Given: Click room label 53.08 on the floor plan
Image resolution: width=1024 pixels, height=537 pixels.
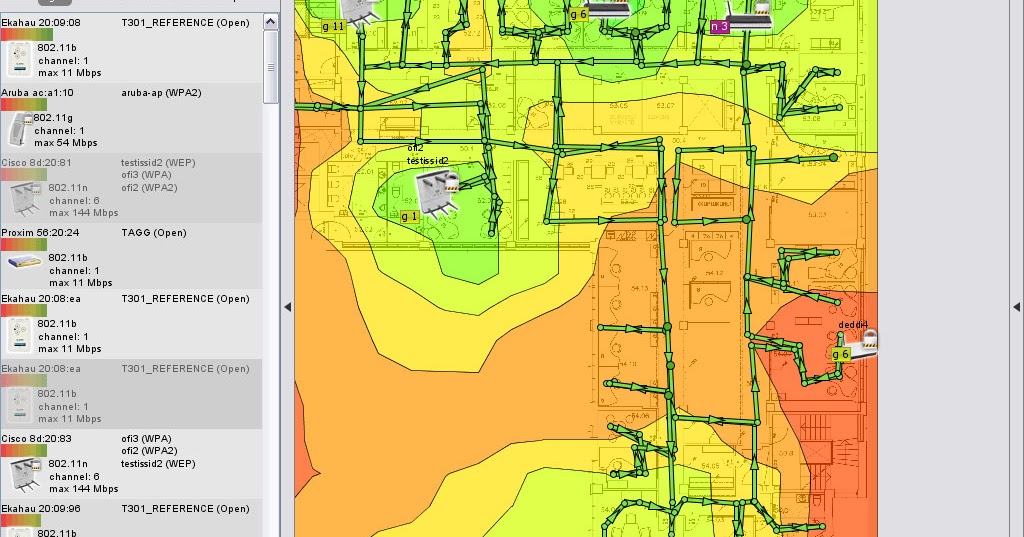Looking at the screenshot, I should (x=811, y=119).
